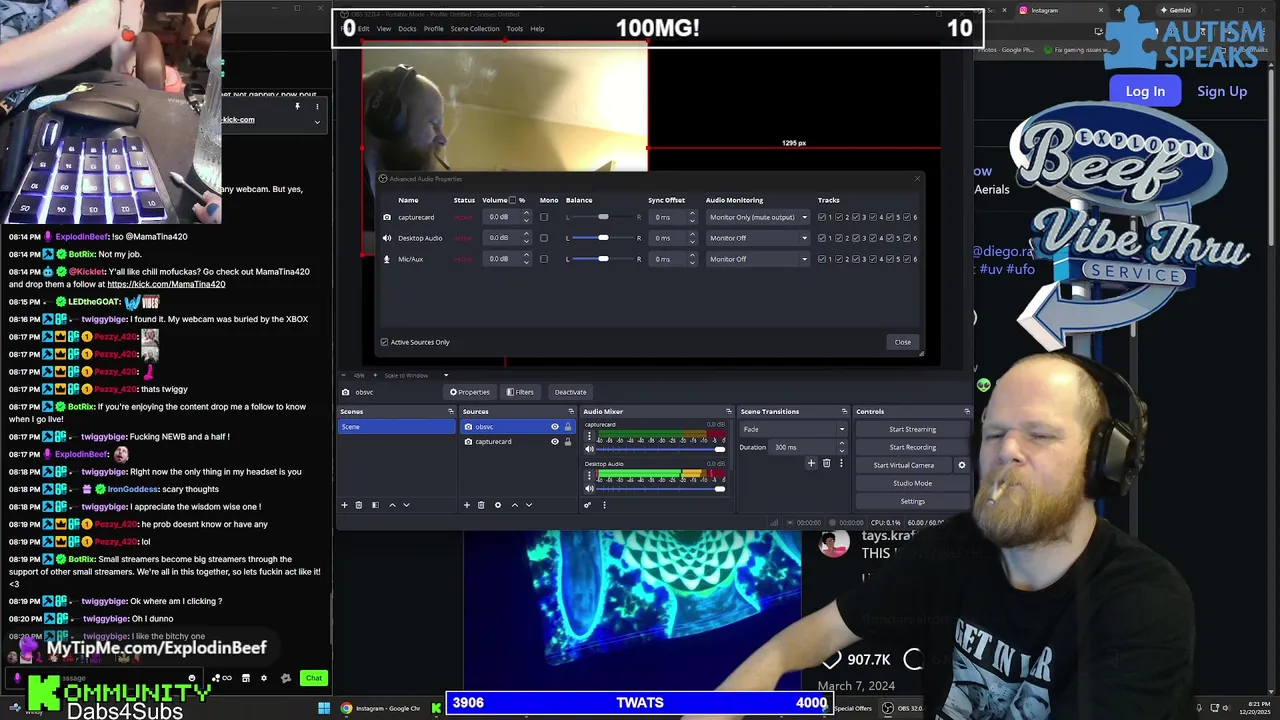Move scene up with the Scenes panel up arrow
Image resolution: width=1280 pixels, height=720 pixels.
click(392, 505)
